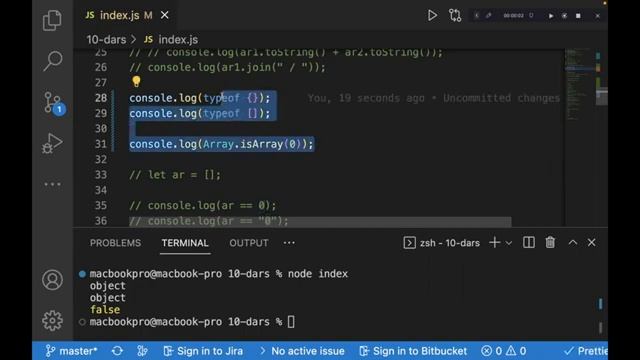Expand the 10-dars breadcrumb folder
The image size is (640, 360).
(106, 40)
